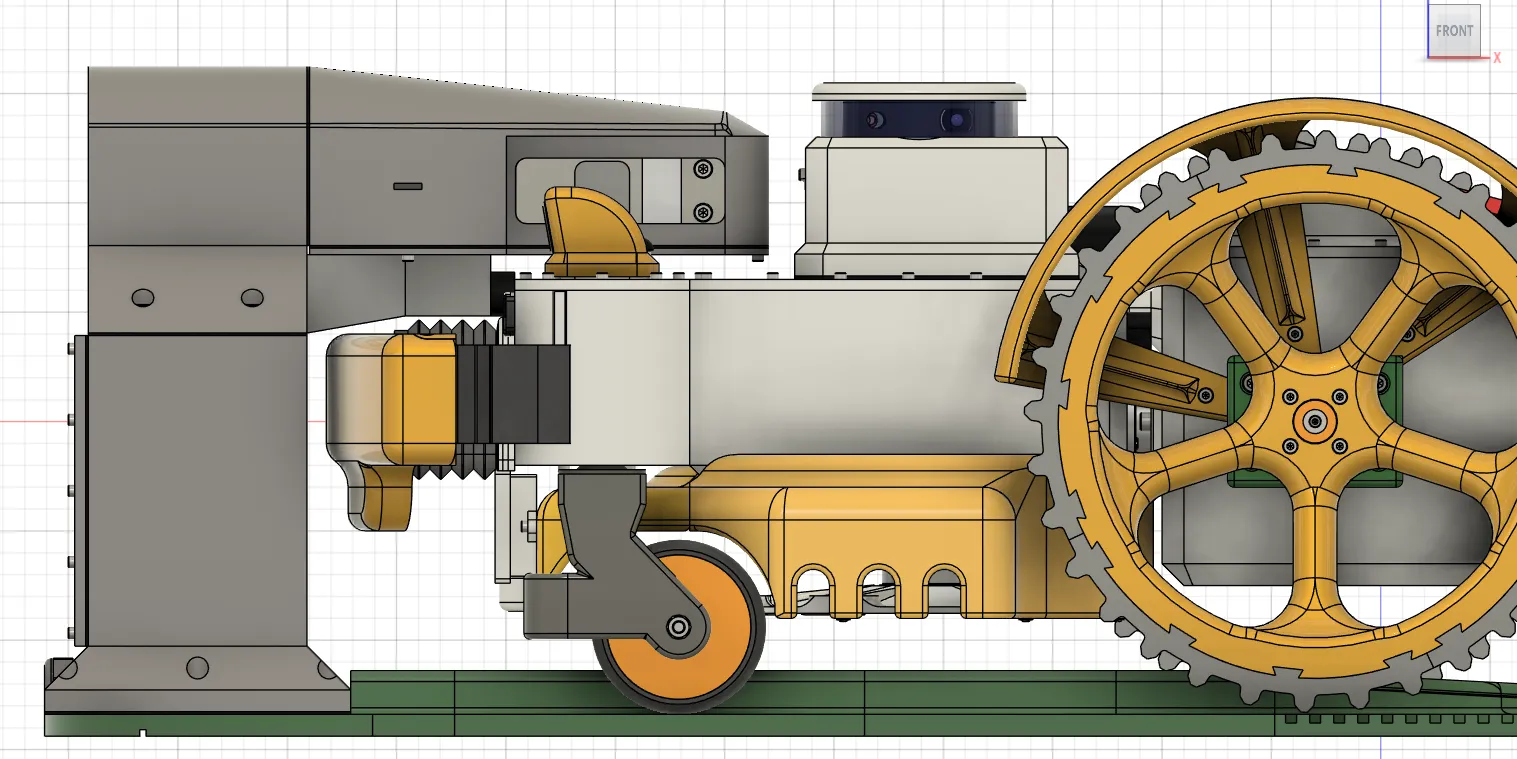Select the gray caster wheel bracket
This screenshot has height=759, width=1517.
(610, 560)
